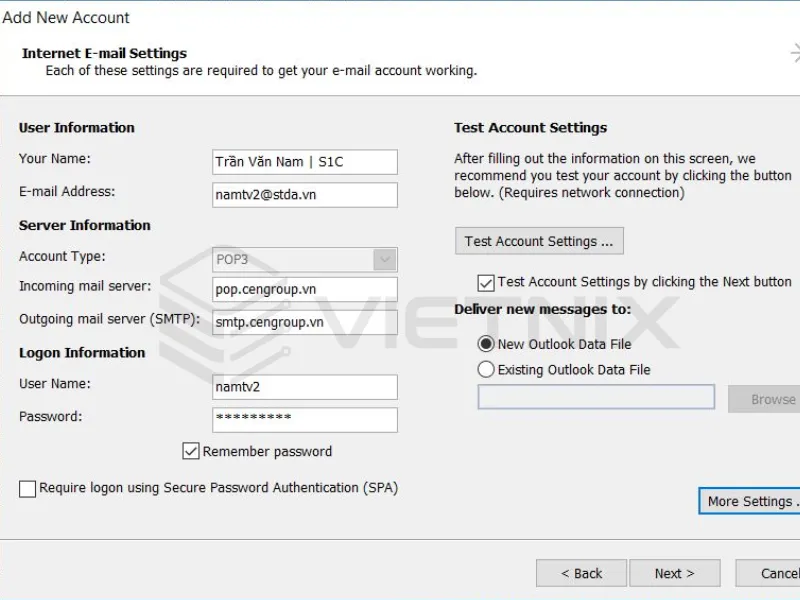Screen dimensions: 800x600
Task: Go back with the Back button
Action: tap(581, 573)
